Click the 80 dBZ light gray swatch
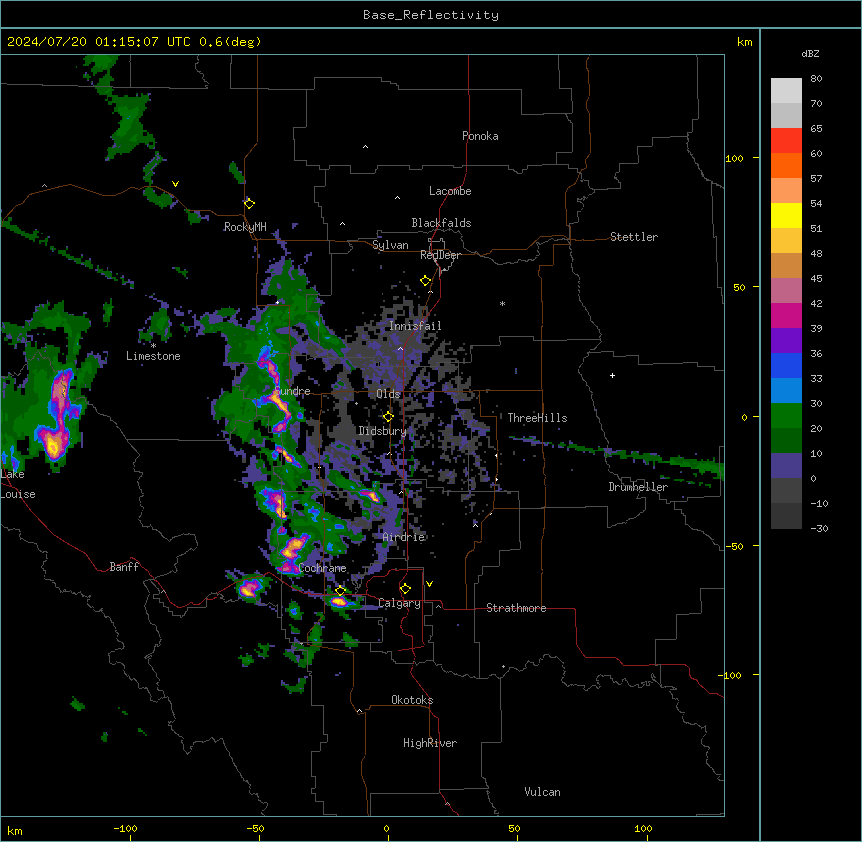The height and width of the screenshot is (842, 862). click(786, 91)
